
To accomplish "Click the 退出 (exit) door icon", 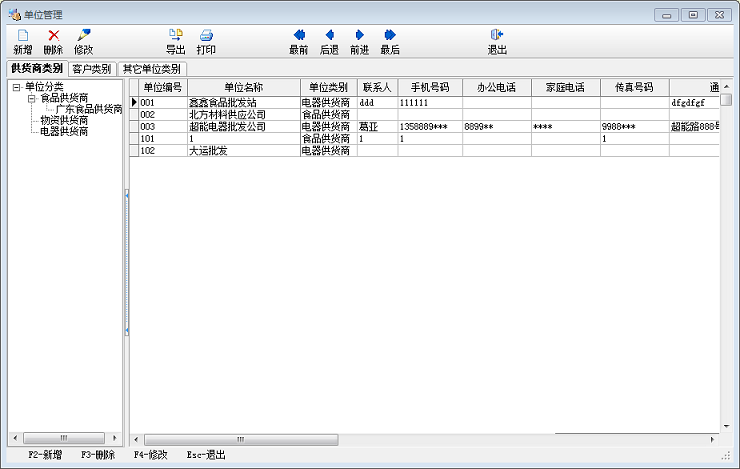I will pyautogui.click(x=497, y=34).
